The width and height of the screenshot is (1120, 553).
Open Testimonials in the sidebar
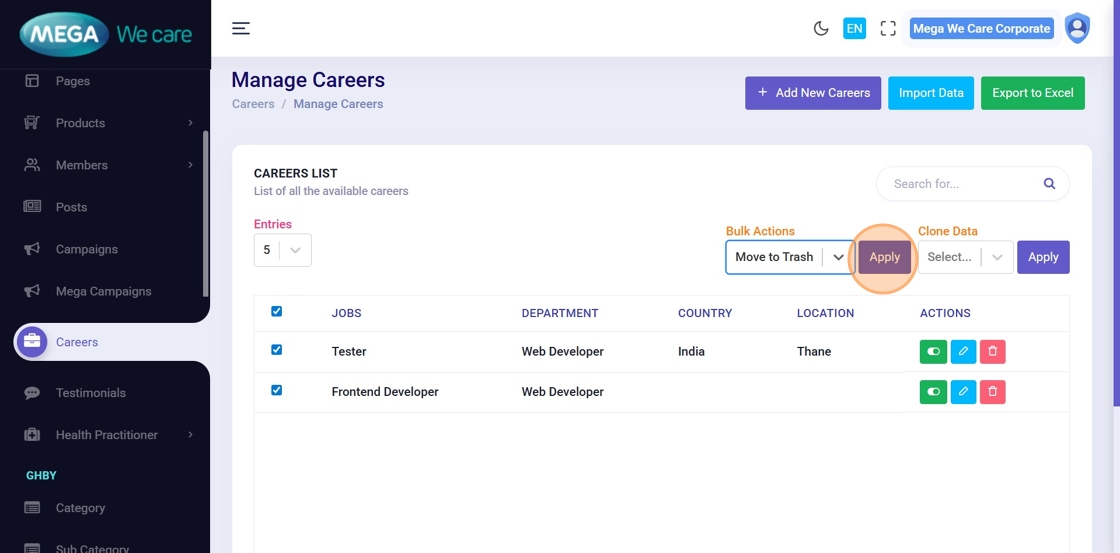pos(90,393)
